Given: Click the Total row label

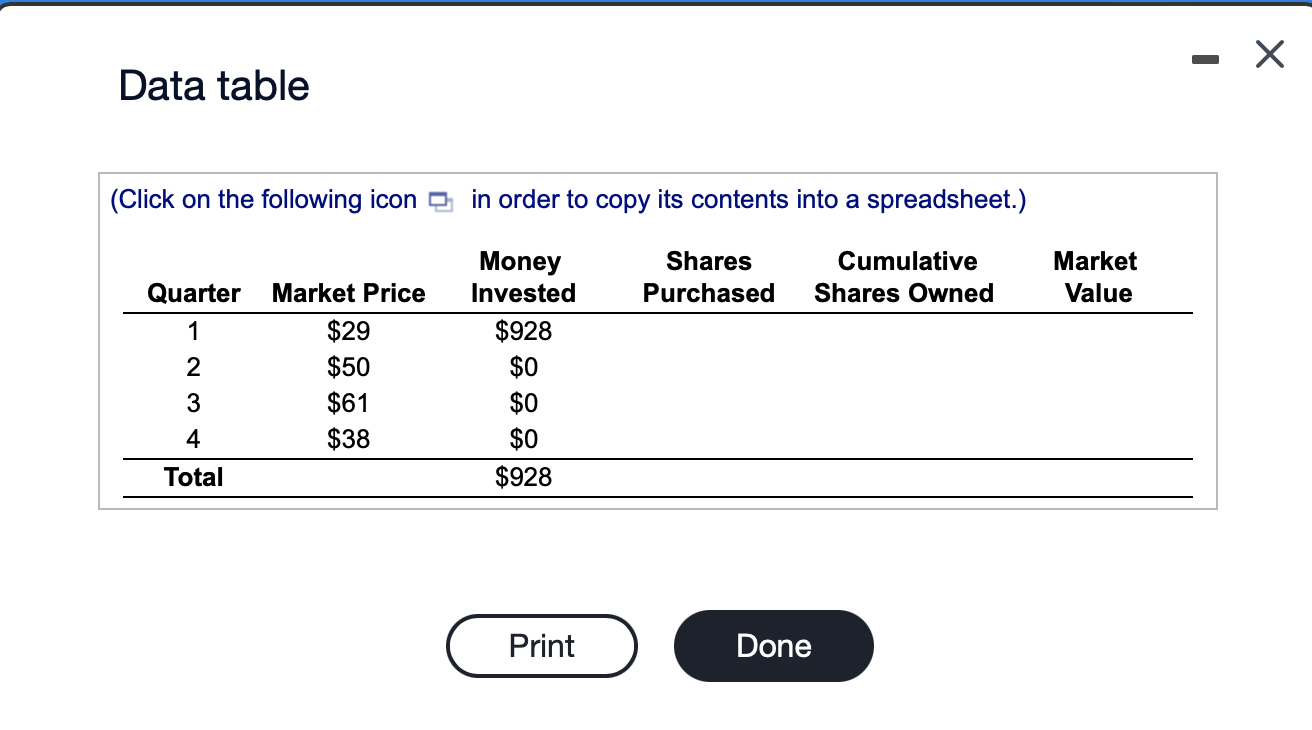Looking at the screenshot, I should point(194,477).
